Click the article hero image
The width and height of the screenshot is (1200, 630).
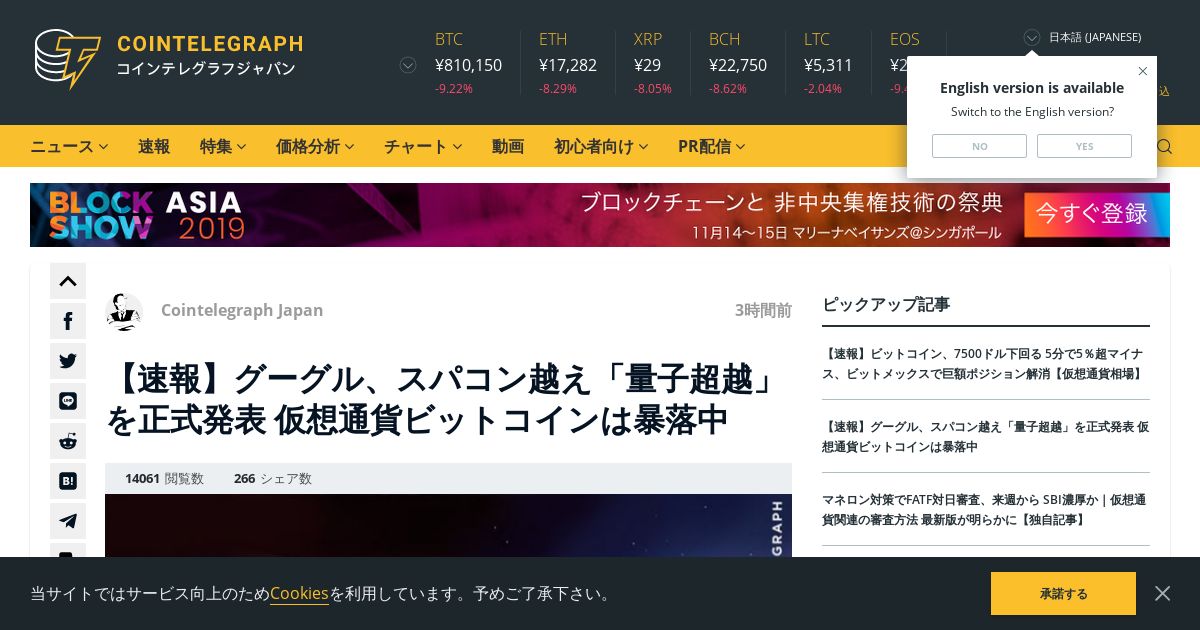tap(448, 525)
